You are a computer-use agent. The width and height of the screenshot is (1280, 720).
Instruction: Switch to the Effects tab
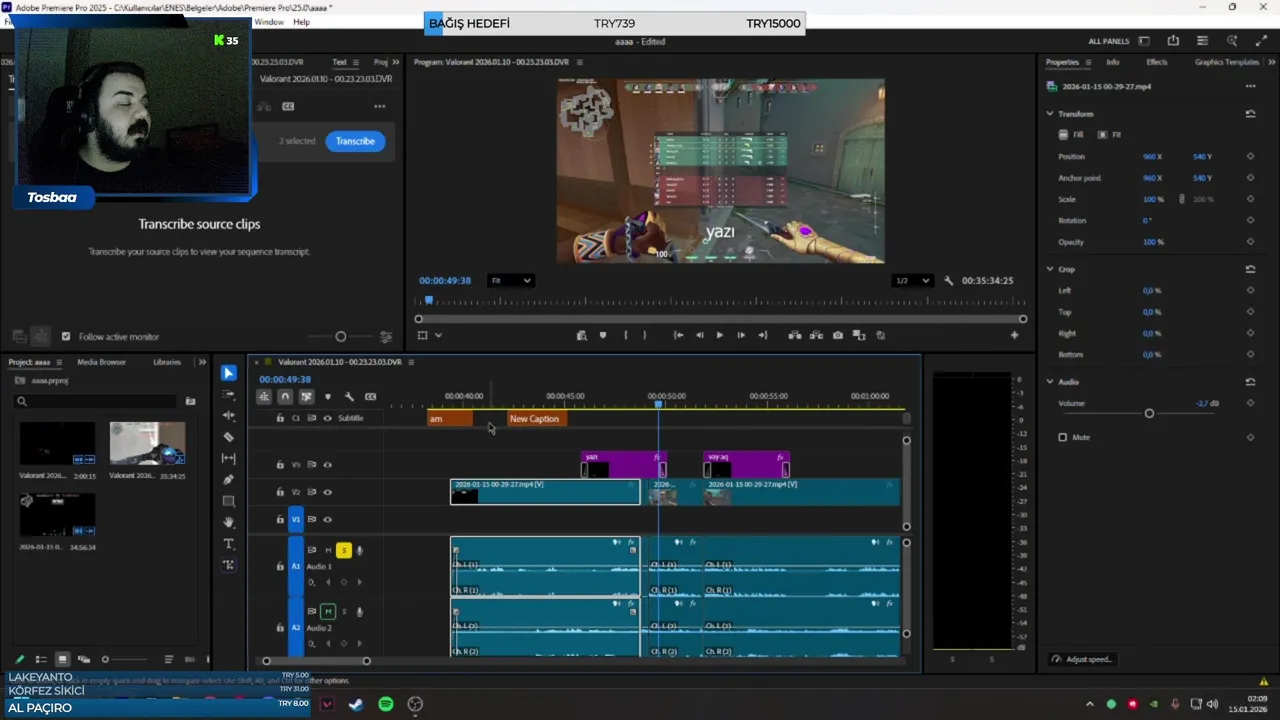[x=1156, y=62]
